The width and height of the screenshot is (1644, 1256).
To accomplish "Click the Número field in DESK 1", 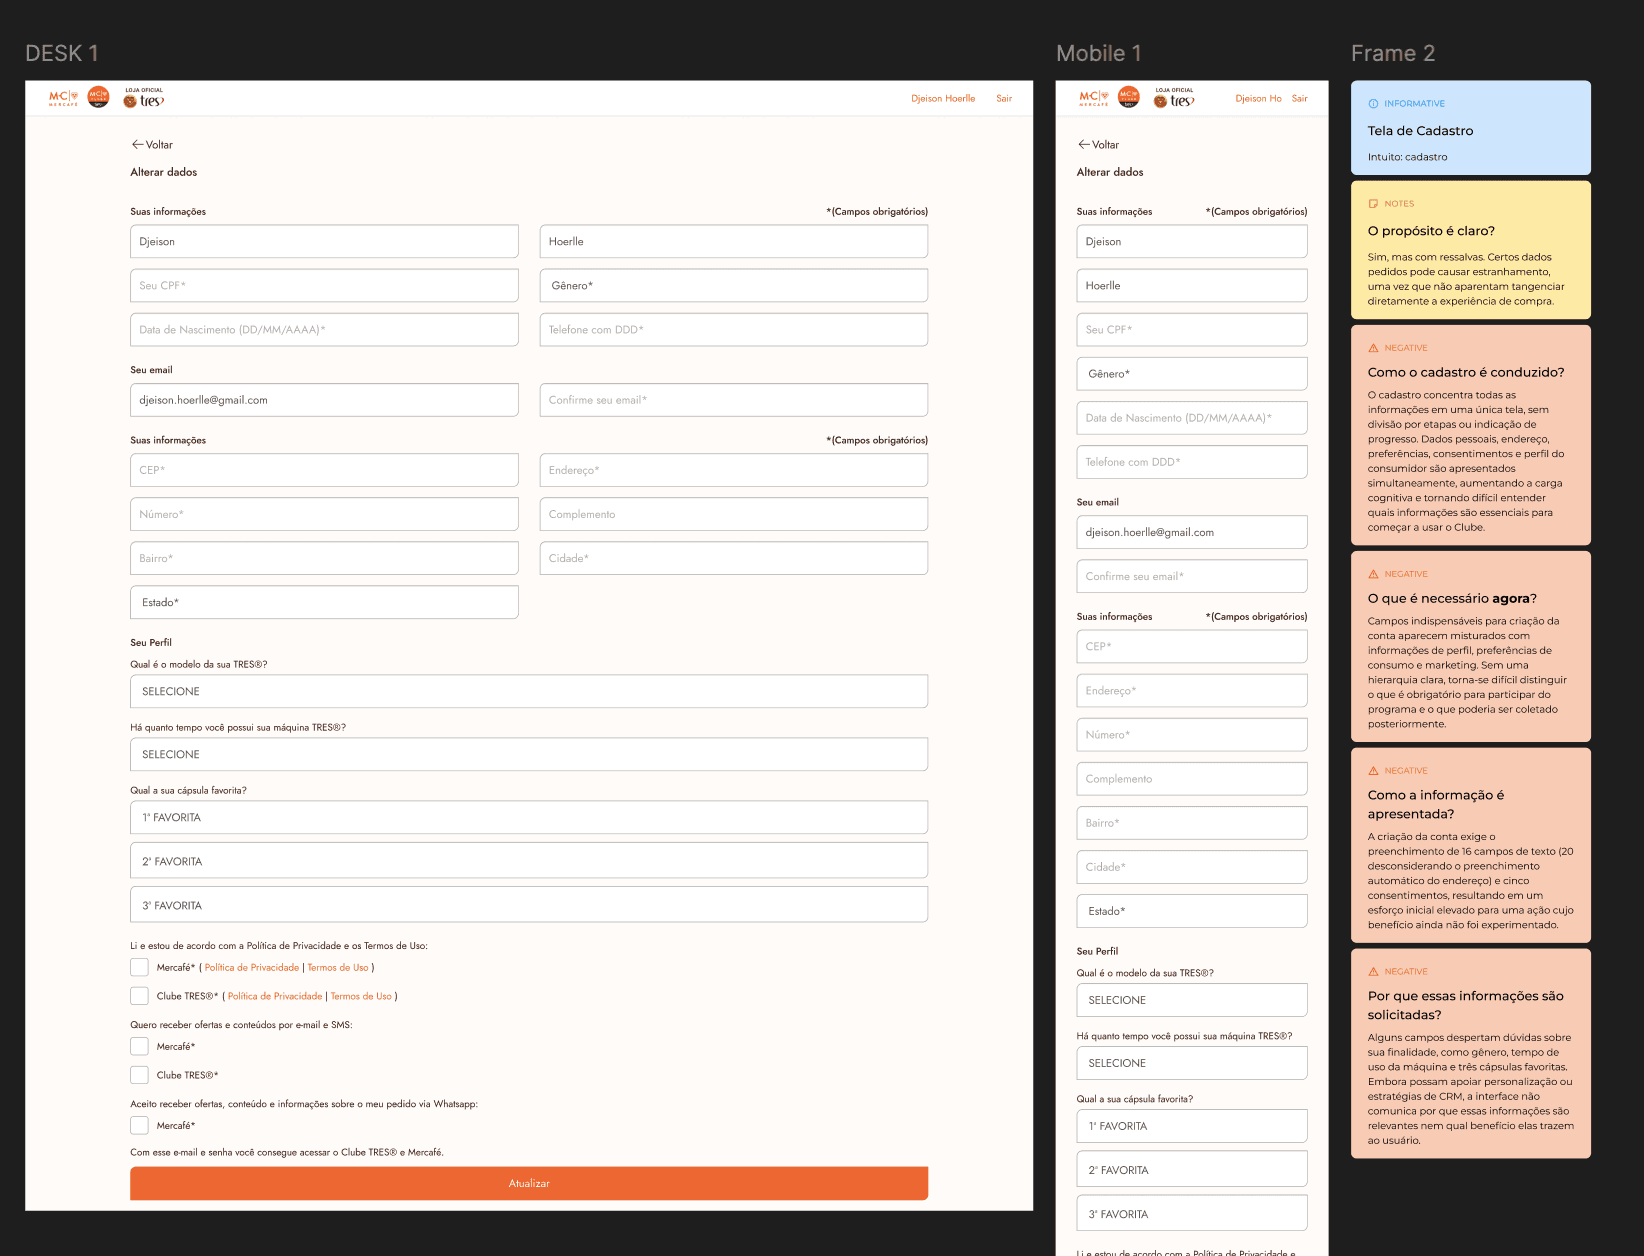I will coord(324,514).
